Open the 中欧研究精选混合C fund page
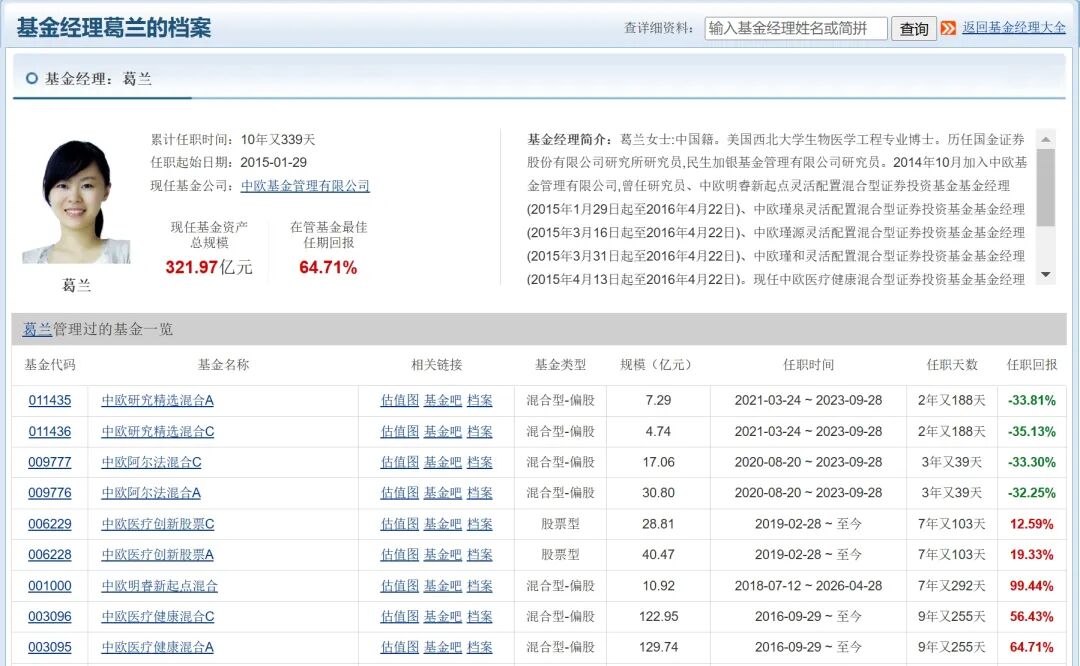 click(x=158, y=431)
